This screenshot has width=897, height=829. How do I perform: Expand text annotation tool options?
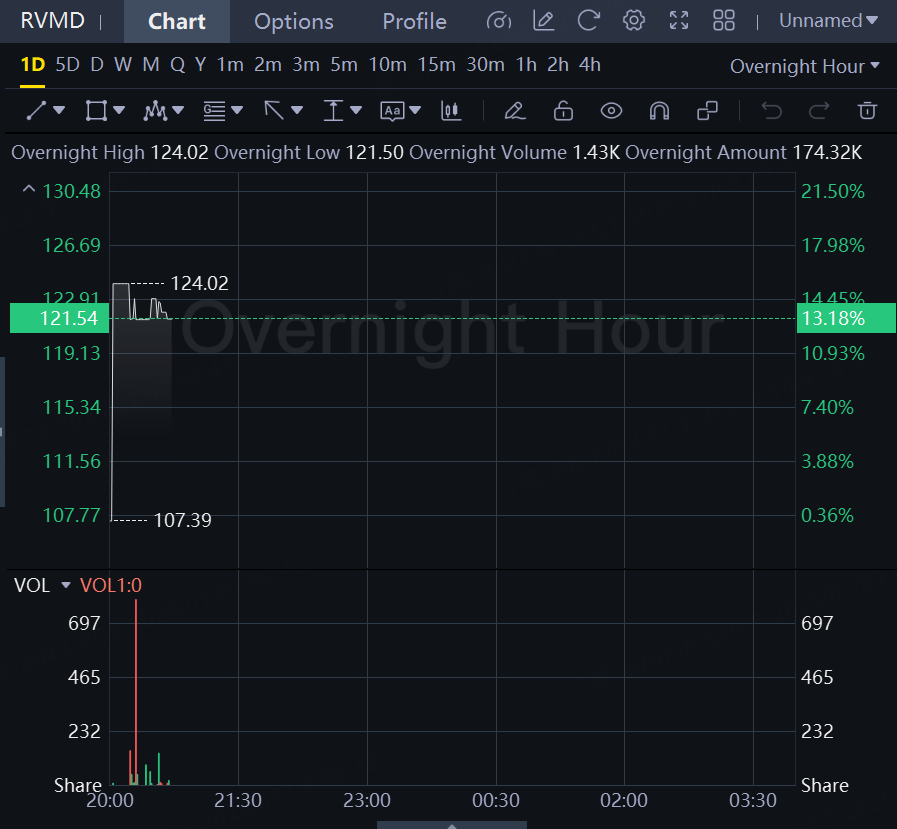click(415, 110)
